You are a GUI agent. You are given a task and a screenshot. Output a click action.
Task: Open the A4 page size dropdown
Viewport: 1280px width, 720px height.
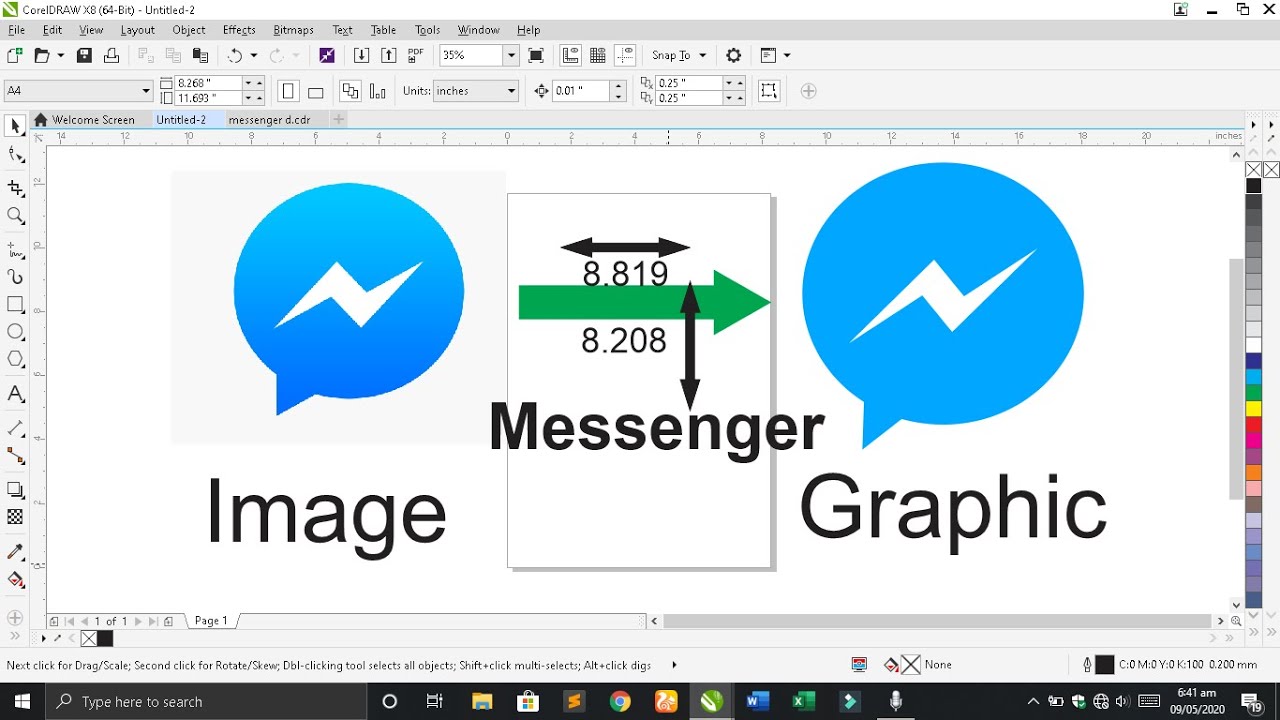coord(146,91)
